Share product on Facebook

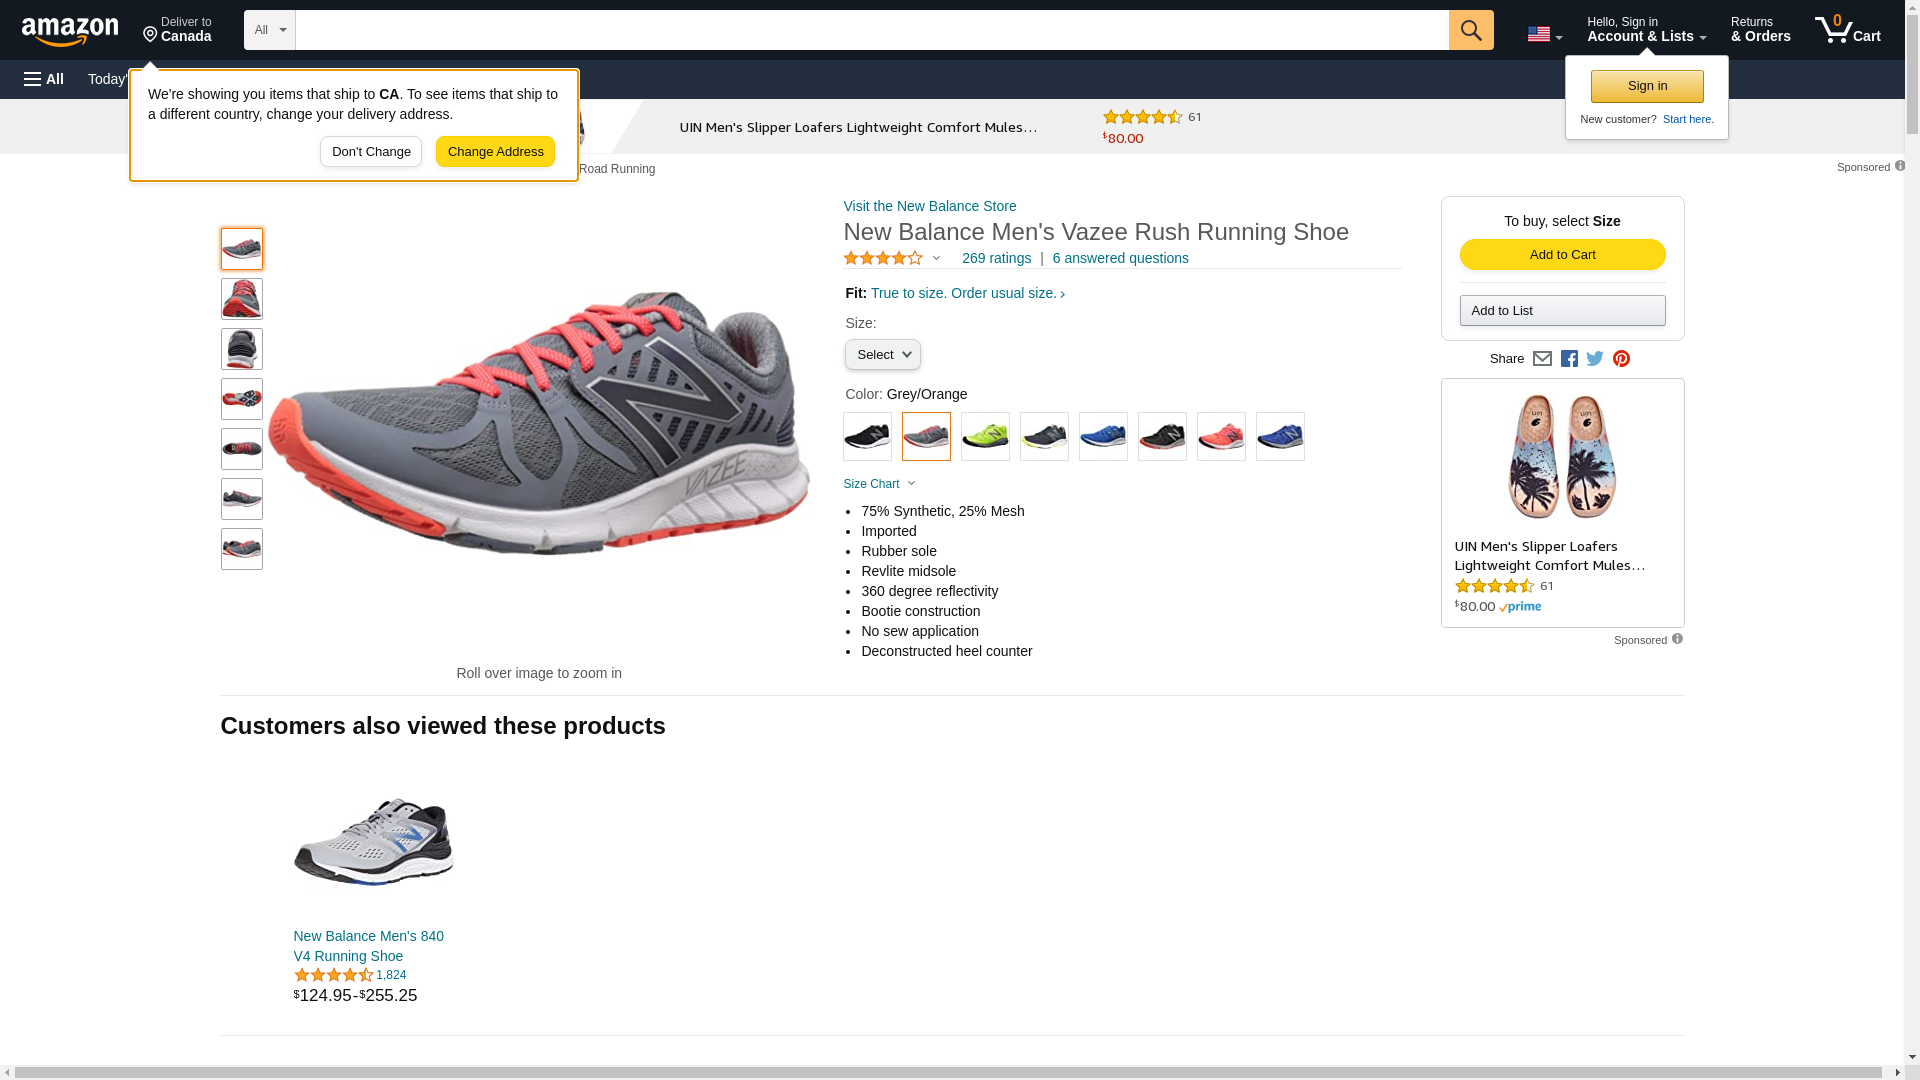click(x=1569, y=359)
